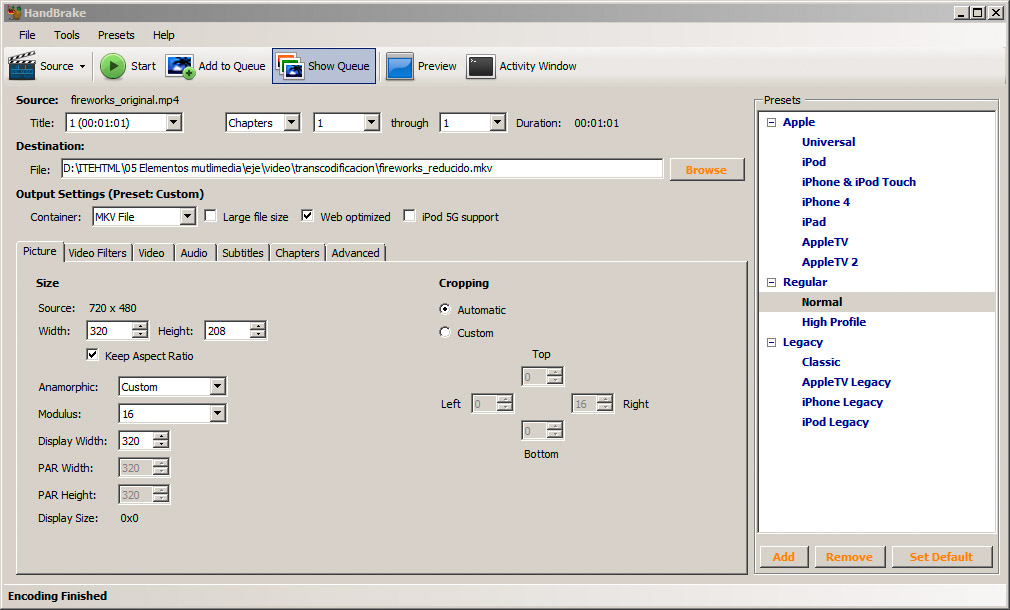Open the Presets menu

(x=116, y=35)
